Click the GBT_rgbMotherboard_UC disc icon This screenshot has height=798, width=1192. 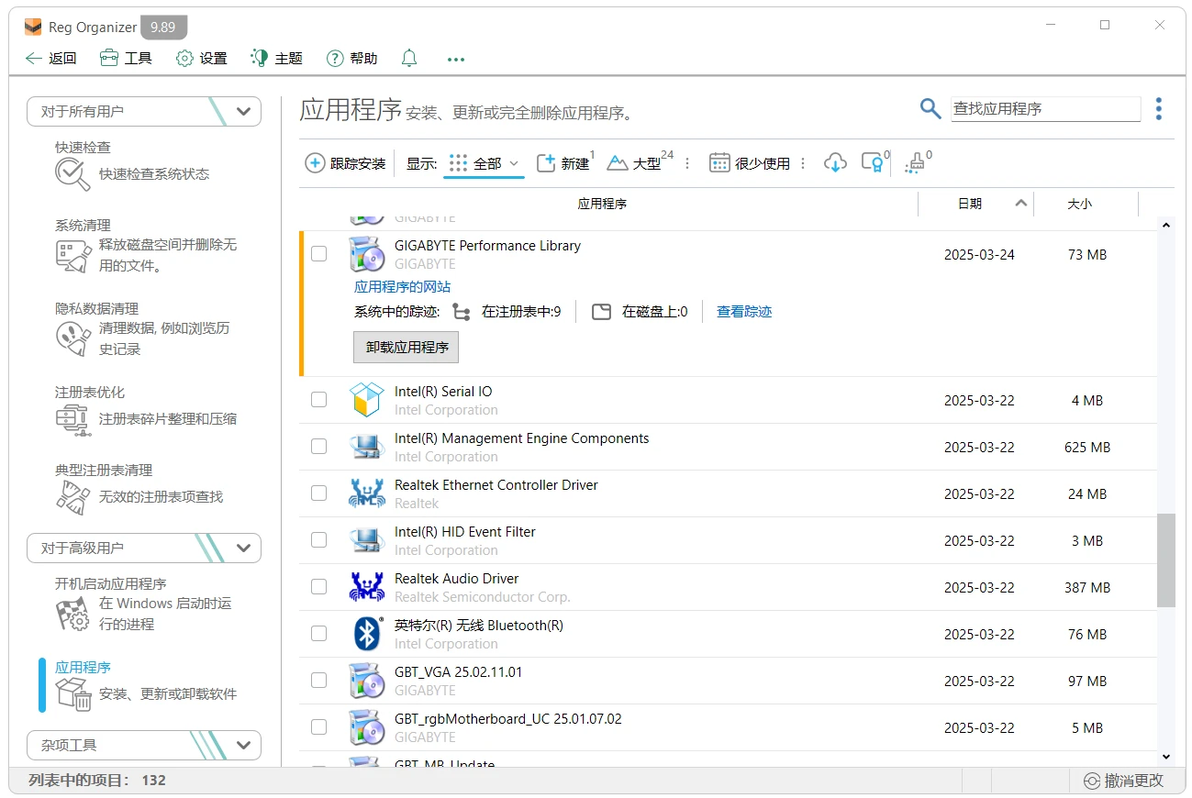[x=366, y=727]
